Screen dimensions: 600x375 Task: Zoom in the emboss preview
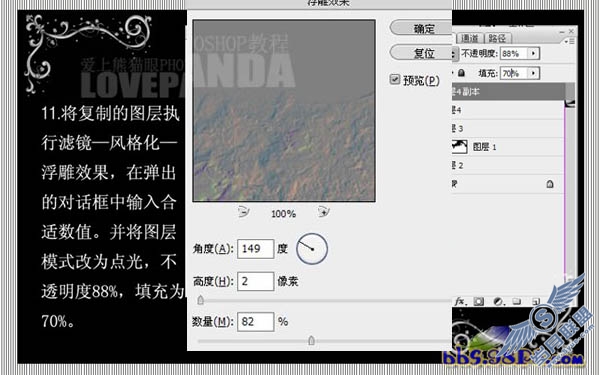[323, 211]
